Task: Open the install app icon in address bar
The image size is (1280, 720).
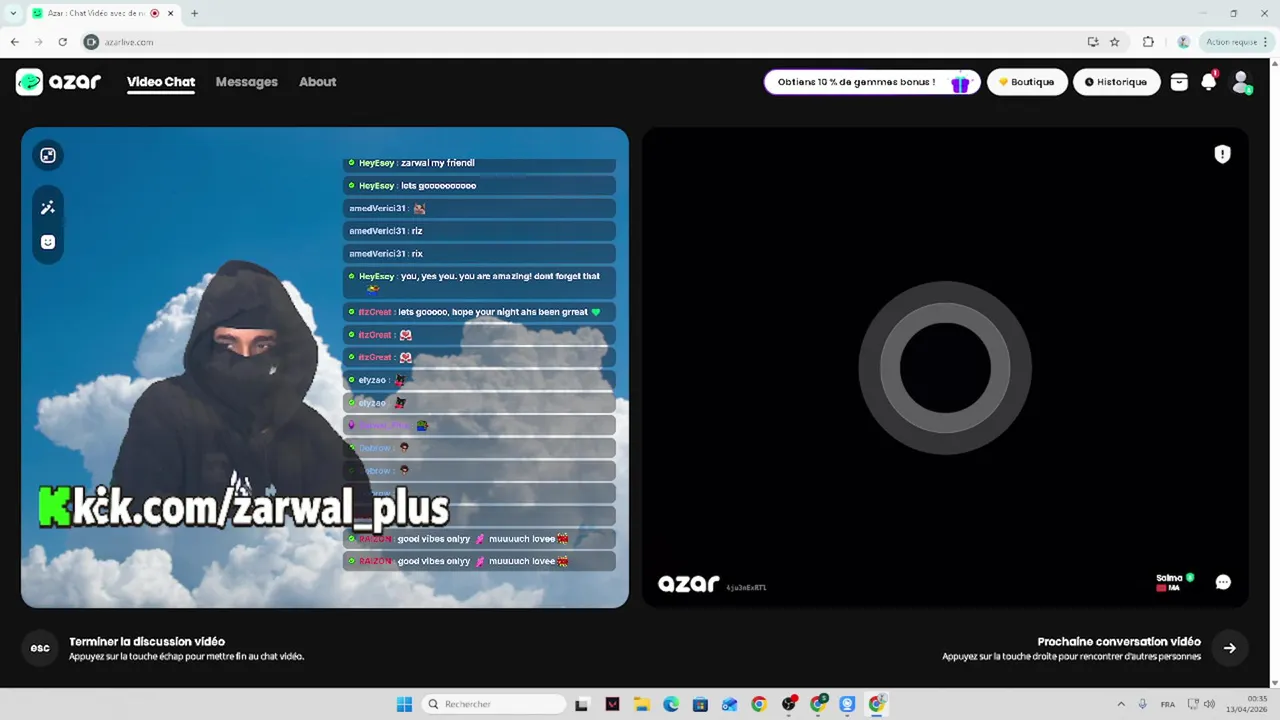Action: point(1092,42)
